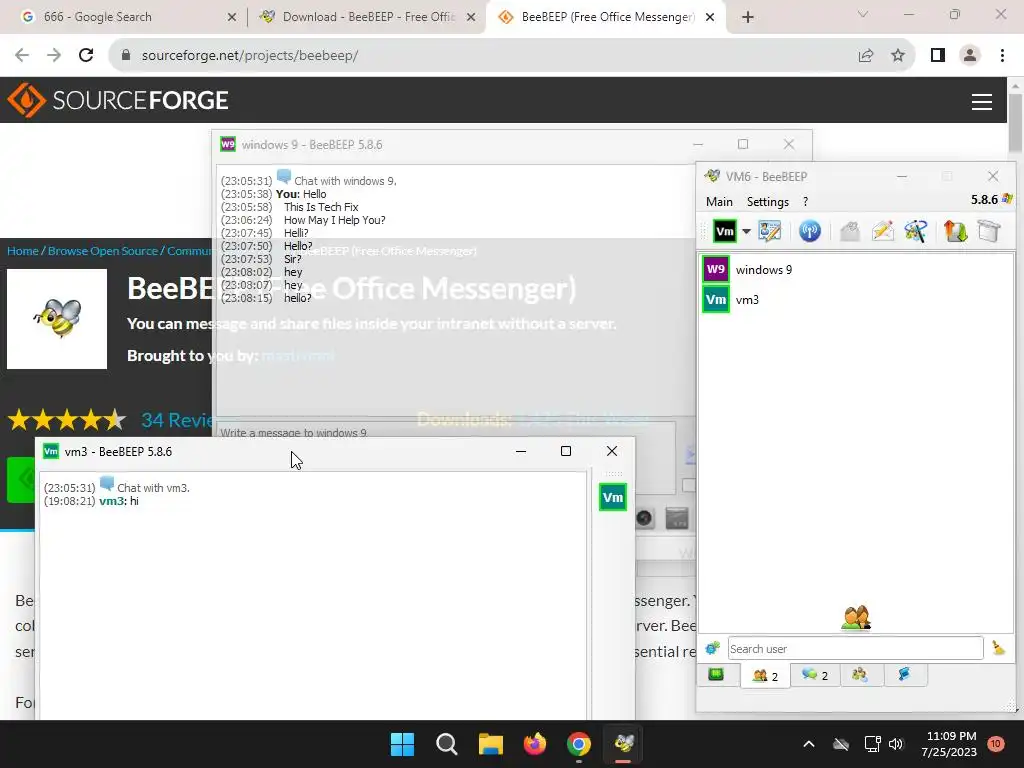
Task: Select user windows 9 in the list
Action: coord(763,270)
